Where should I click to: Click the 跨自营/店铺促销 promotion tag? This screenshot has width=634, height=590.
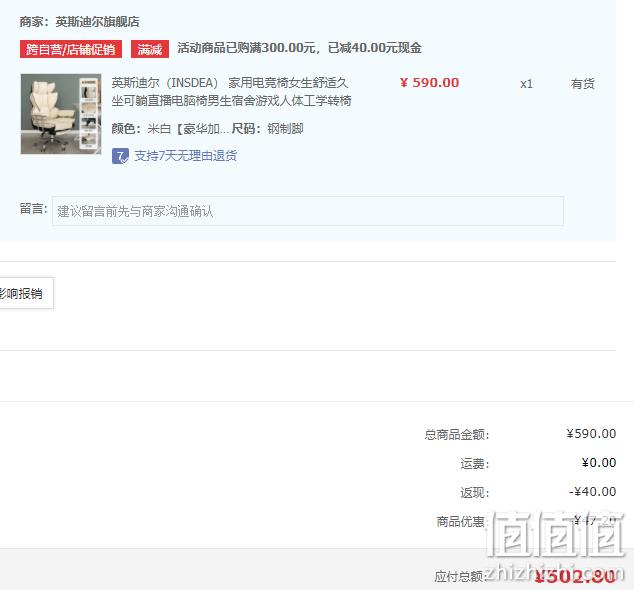tap(71, 49)
